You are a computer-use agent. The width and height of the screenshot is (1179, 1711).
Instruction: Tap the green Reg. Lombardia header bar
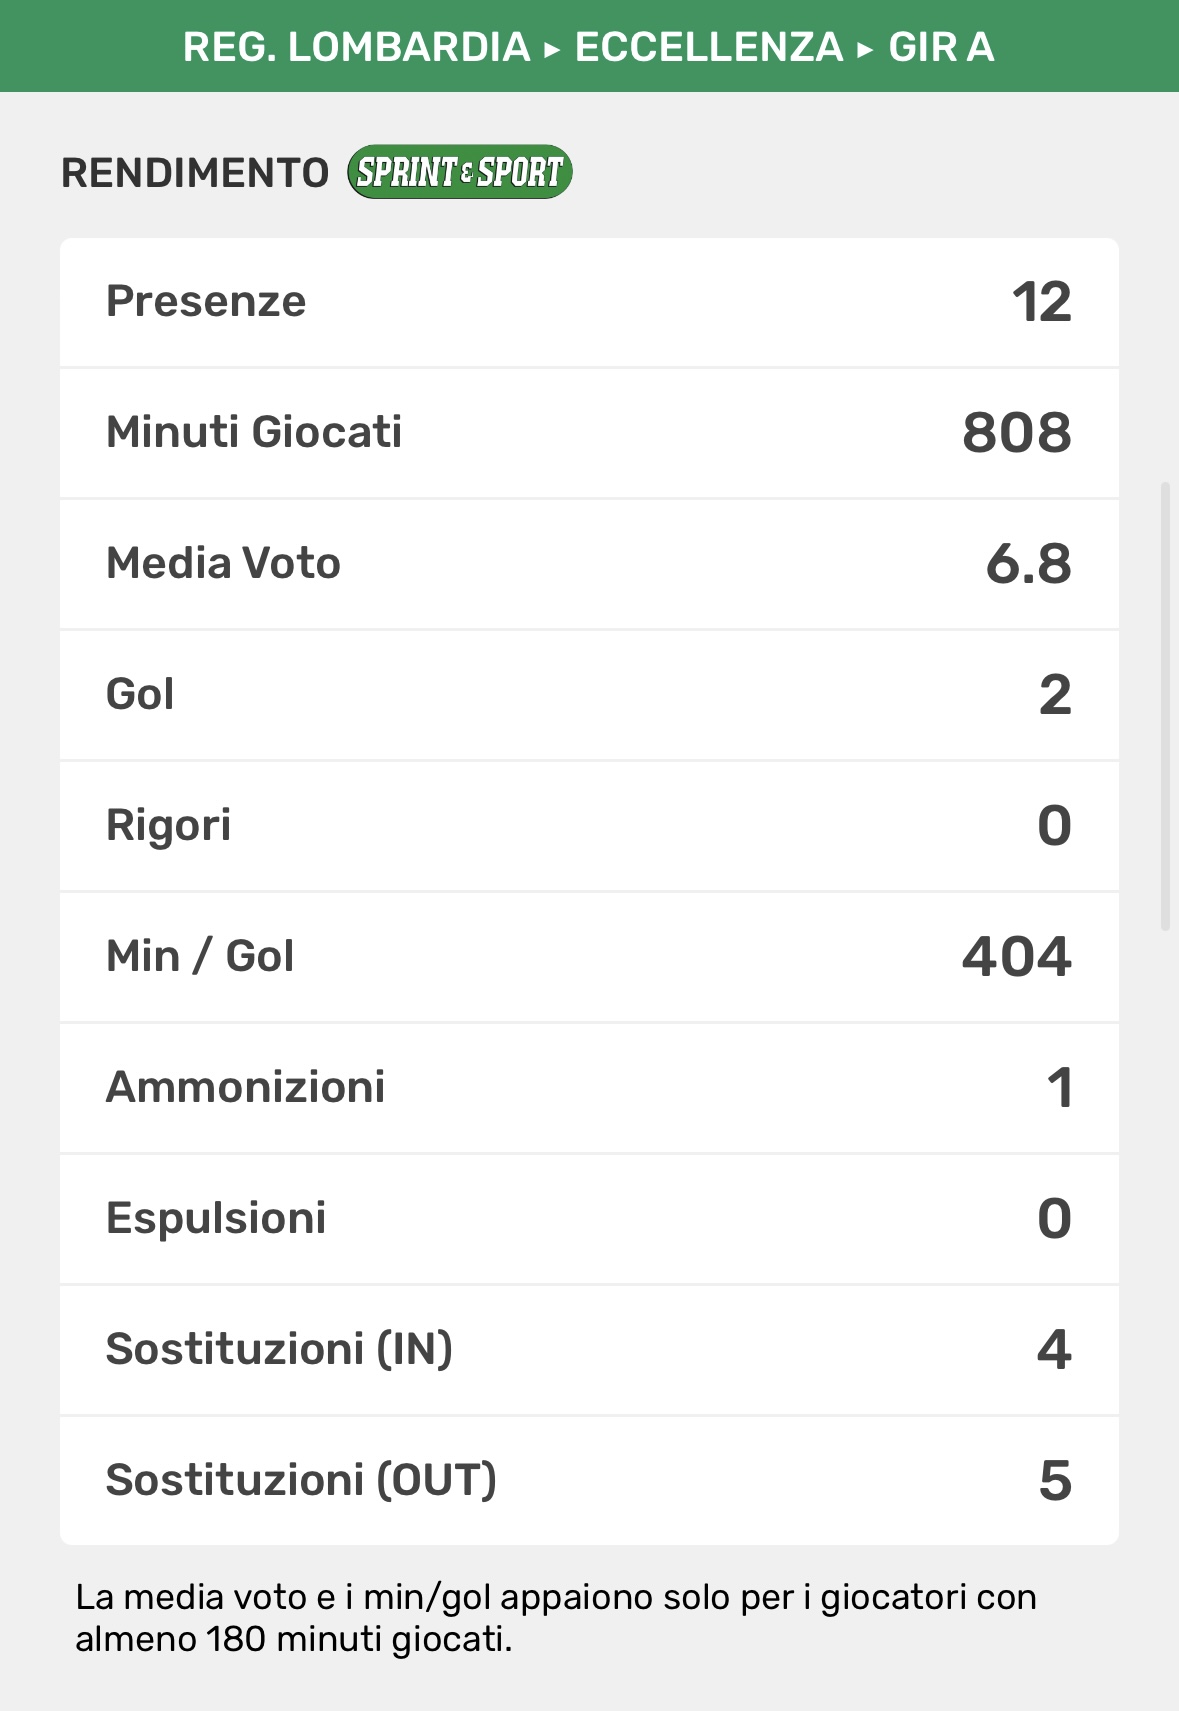pyautogui.click(x=589, y=47)
